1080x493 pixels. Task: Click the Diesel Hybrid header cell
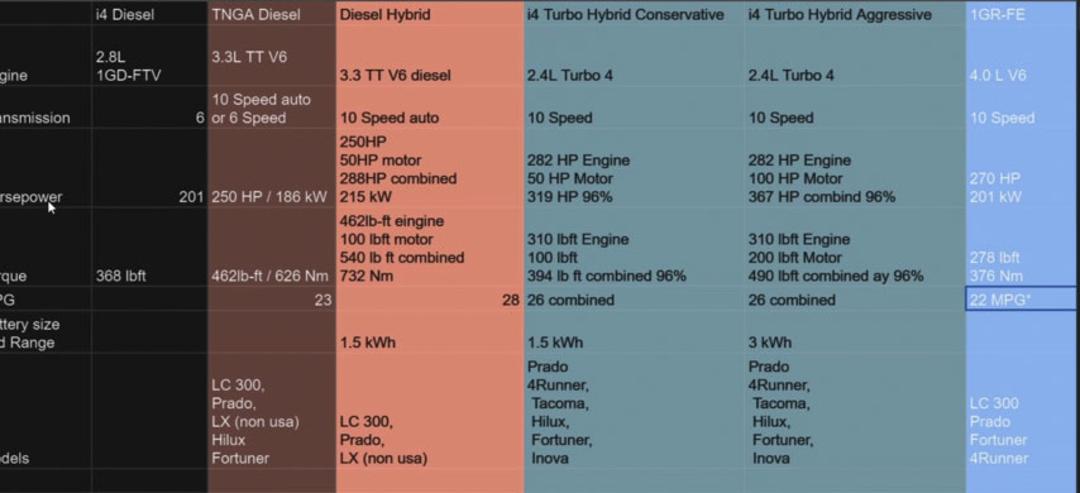click(x=430, y=14)
